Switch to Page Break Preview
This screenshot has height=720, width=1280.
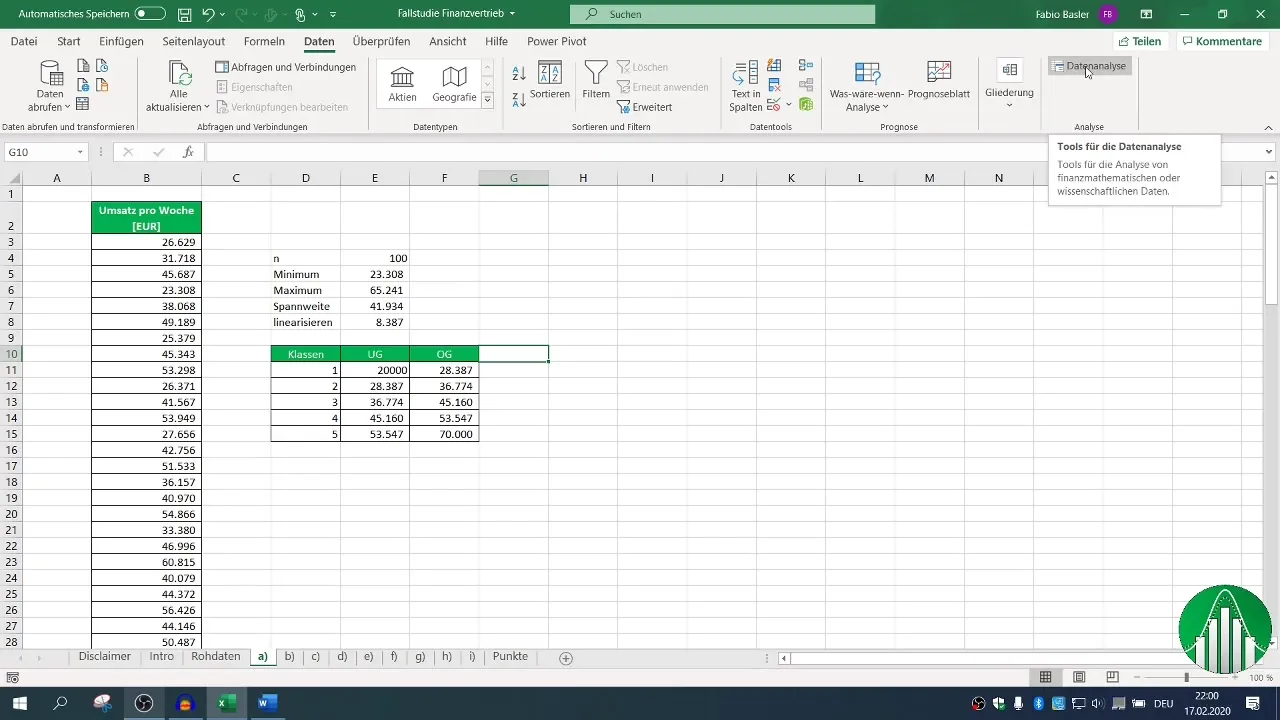click(1112, 677)
